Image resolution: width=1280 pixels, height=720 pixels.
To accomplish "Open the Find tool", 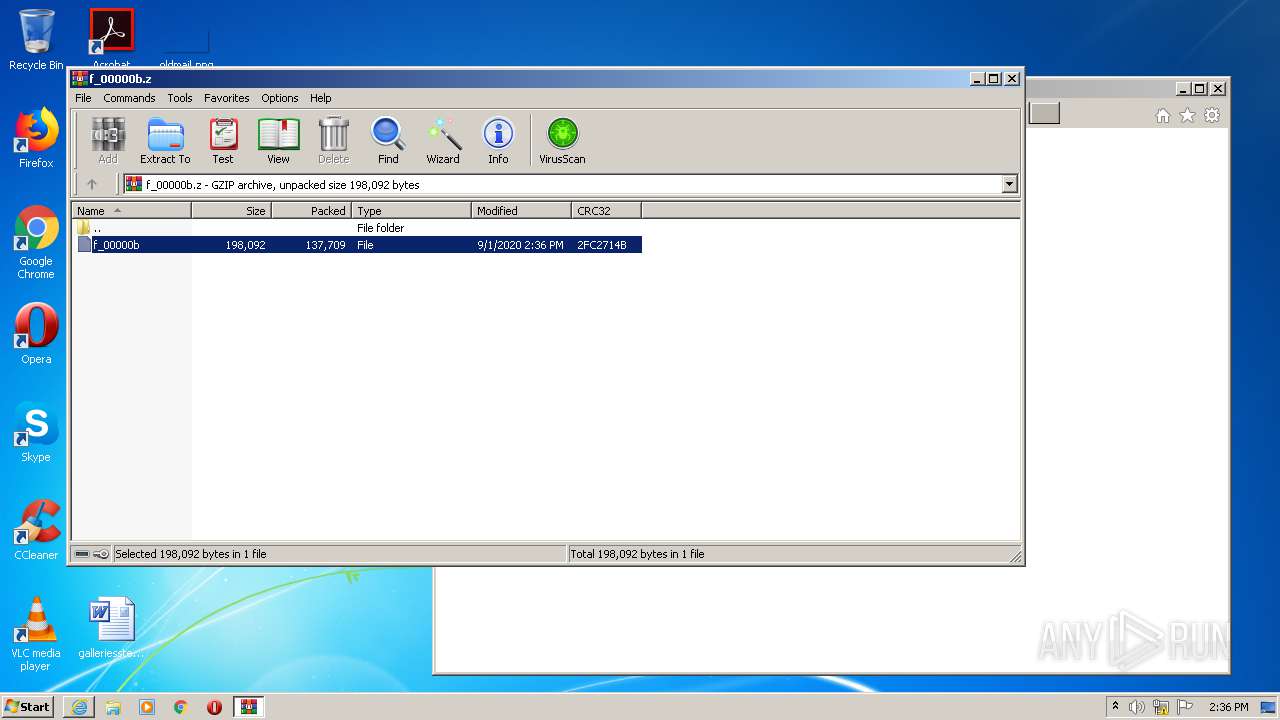I will [388, 141].
